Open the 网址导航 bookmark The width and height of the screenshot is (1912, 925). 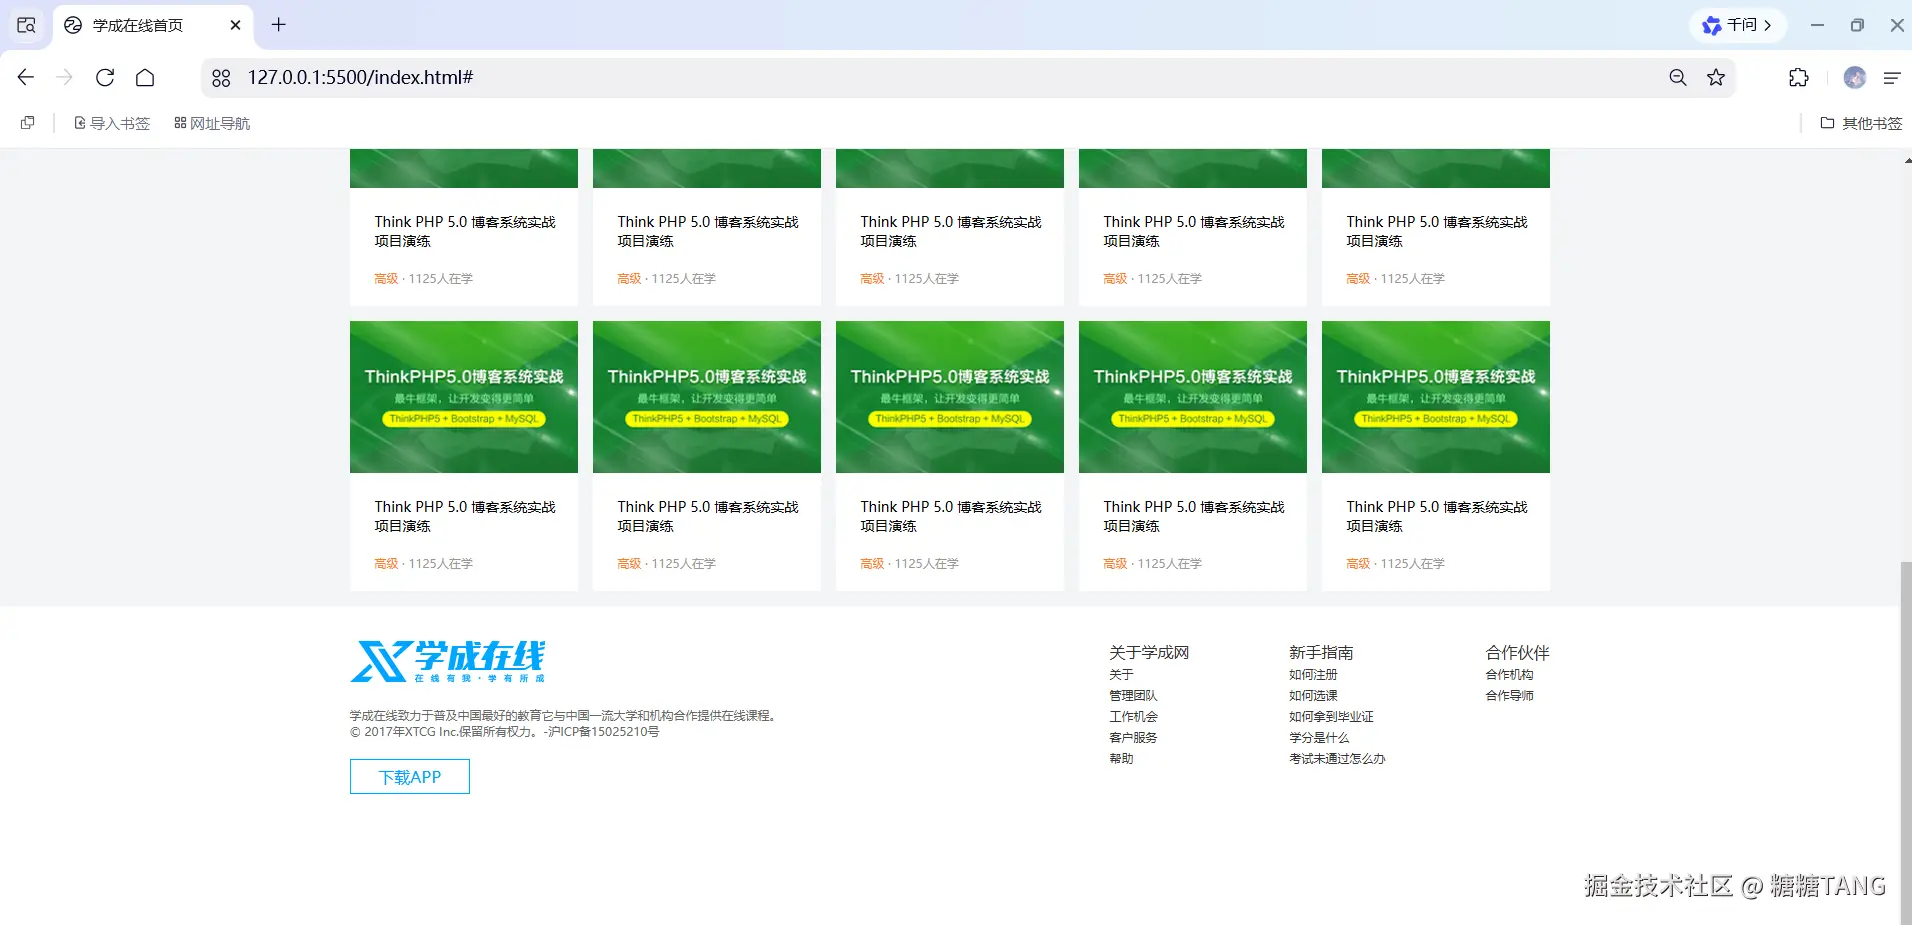coord(212,123)
